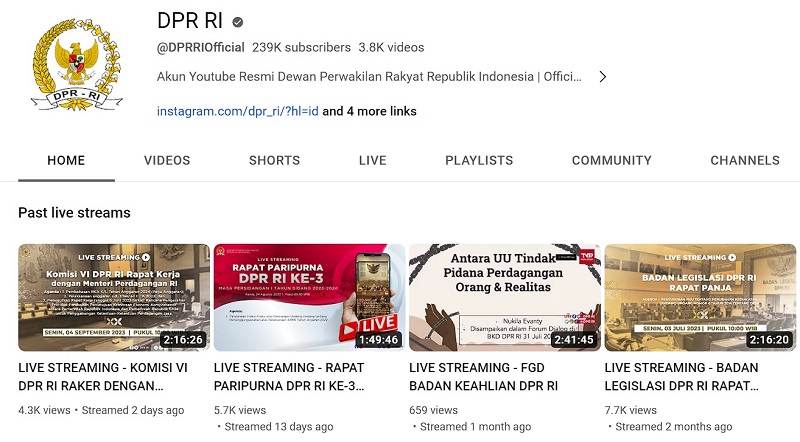This screenshot has height=442, width=800.
Task: Play the Komisi VI Rapat Kerja thumbnail
Action: coord(114,298)
